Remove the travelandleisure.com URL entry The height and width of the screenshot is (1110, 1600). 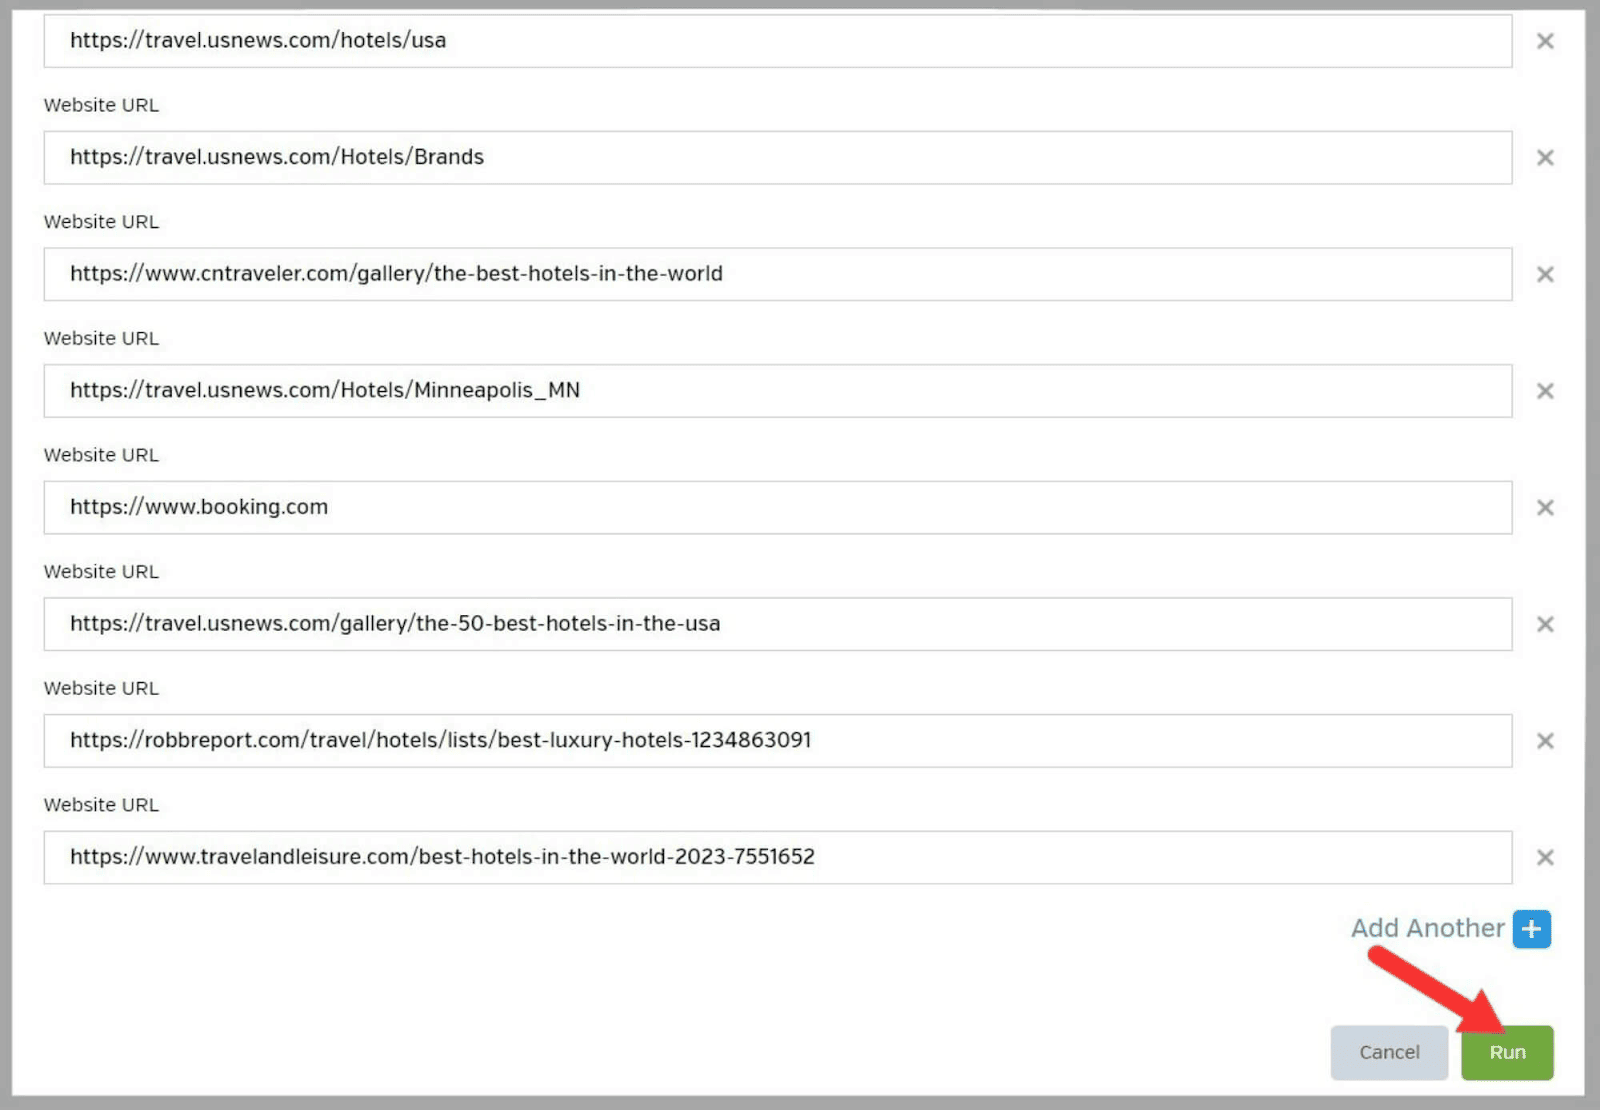1544,857
